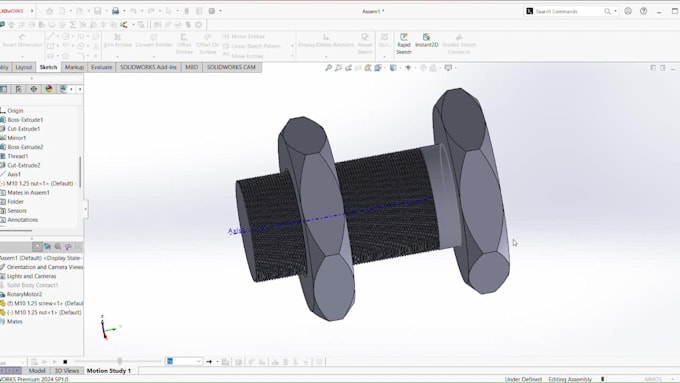
Task: Switch to the Layout tab
Action: [x=23, y=67]
